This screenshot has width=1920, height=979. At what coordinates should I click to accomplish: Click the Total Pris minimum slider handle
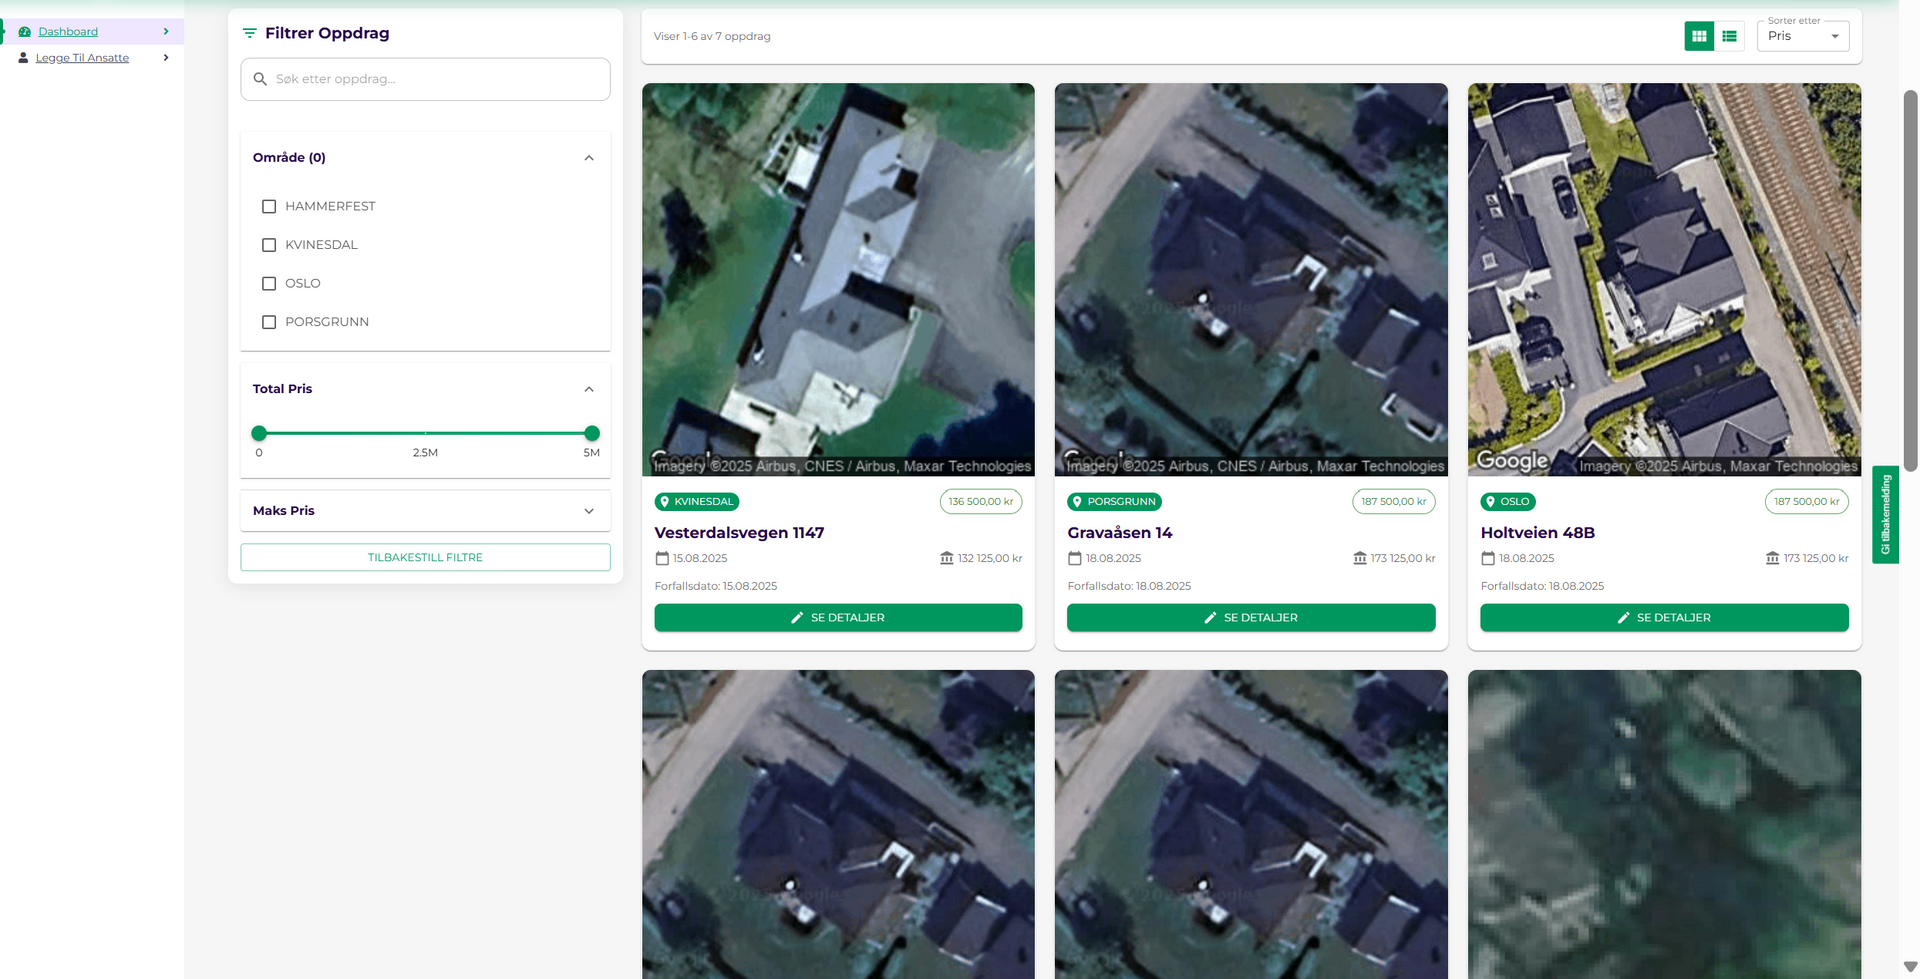[x=259, y=433]
